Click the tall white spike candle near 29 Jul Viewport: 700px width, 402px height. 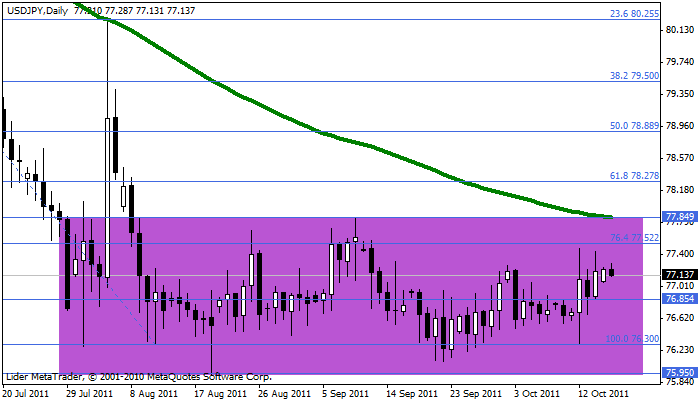pyautogui.click(x=107, y=197)
